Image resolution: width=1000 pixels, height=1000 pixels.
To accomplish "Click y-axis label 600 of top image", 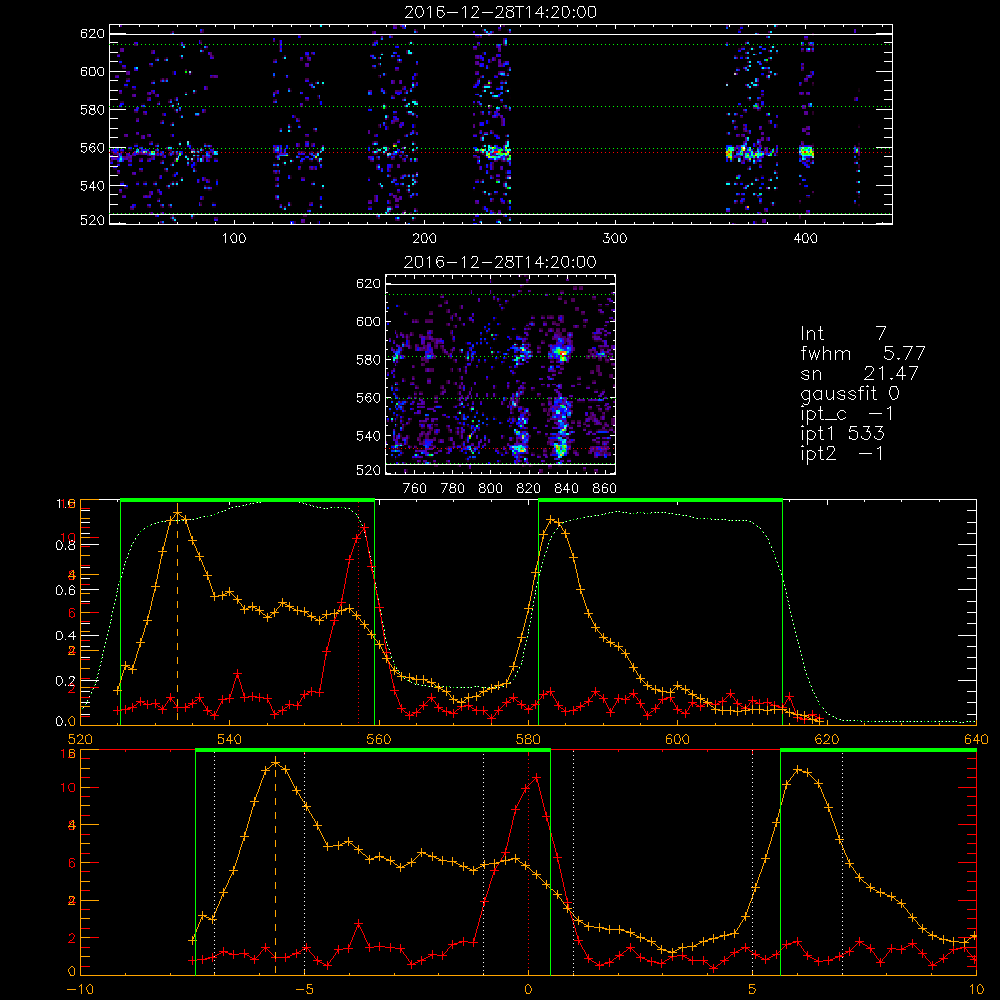I will (x=92, y=71).
